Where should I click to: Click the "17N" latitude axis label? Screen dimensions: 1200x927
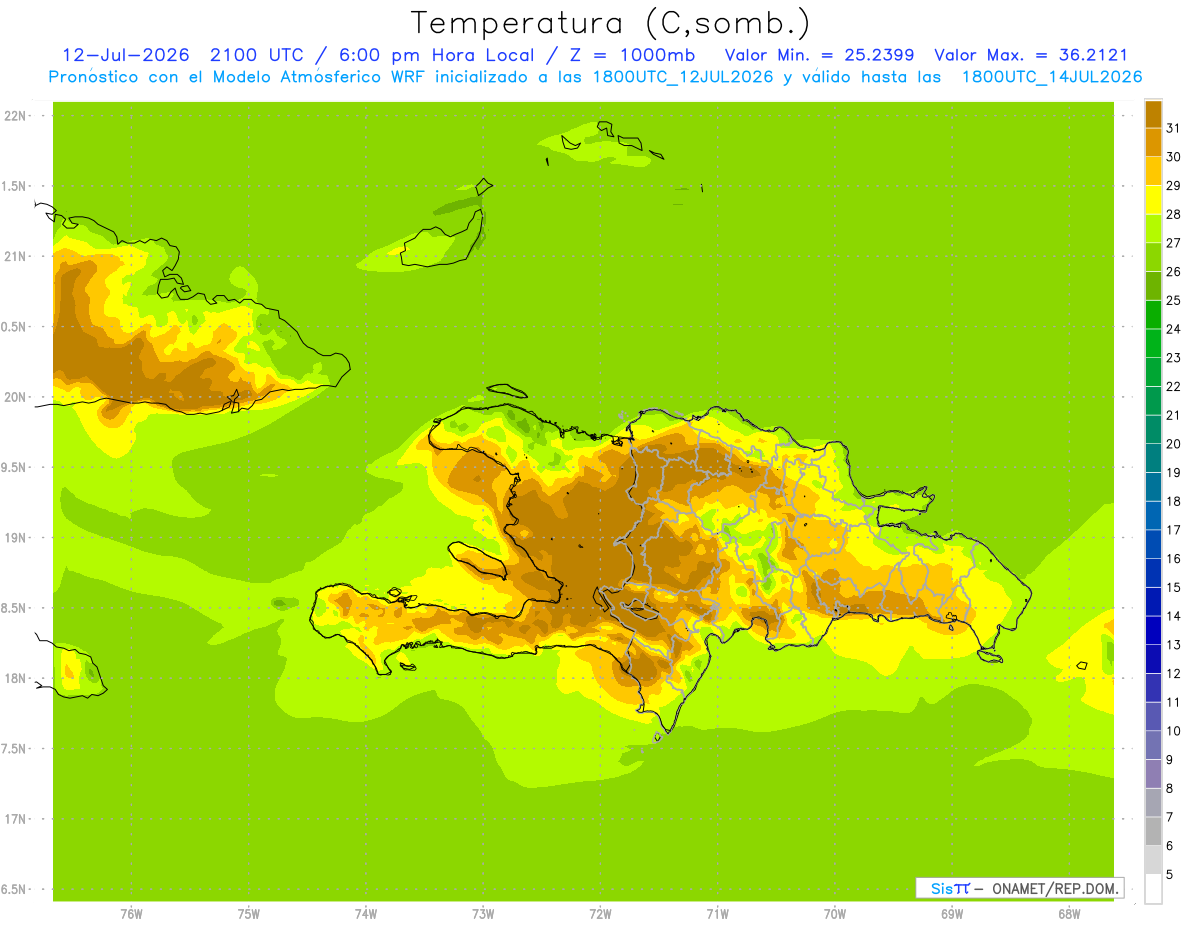[x=15, y=819]
